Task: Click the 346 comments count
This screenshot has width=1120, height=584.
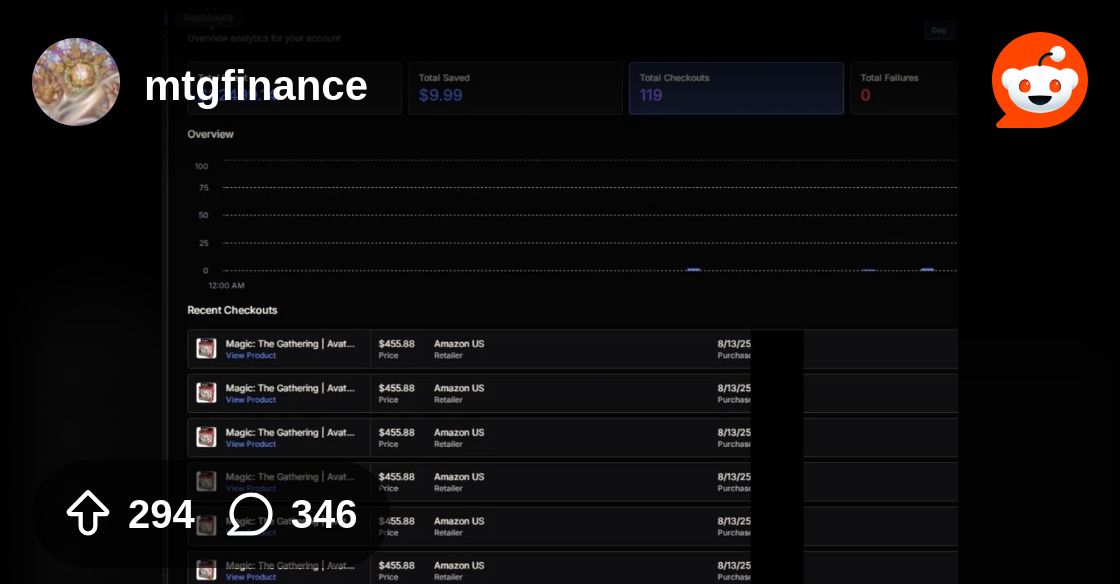Action: pos(324,514)
